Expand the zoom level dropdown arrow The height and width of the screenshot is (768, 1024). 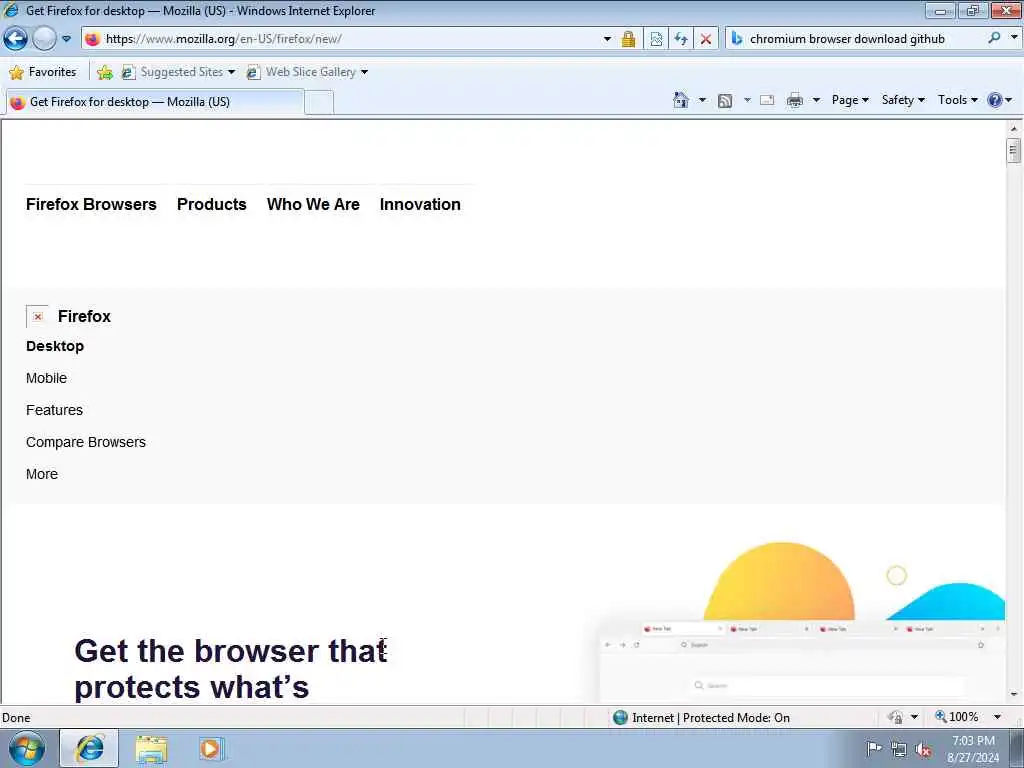click(997, 717)
